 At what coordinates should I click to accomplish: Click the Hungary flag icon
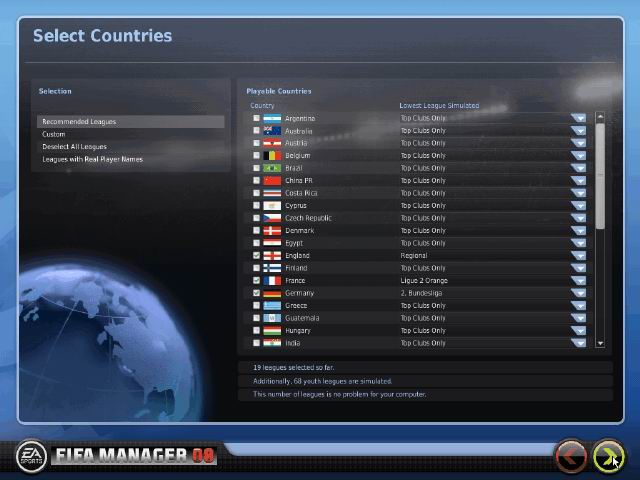click(x=272, y=331)
